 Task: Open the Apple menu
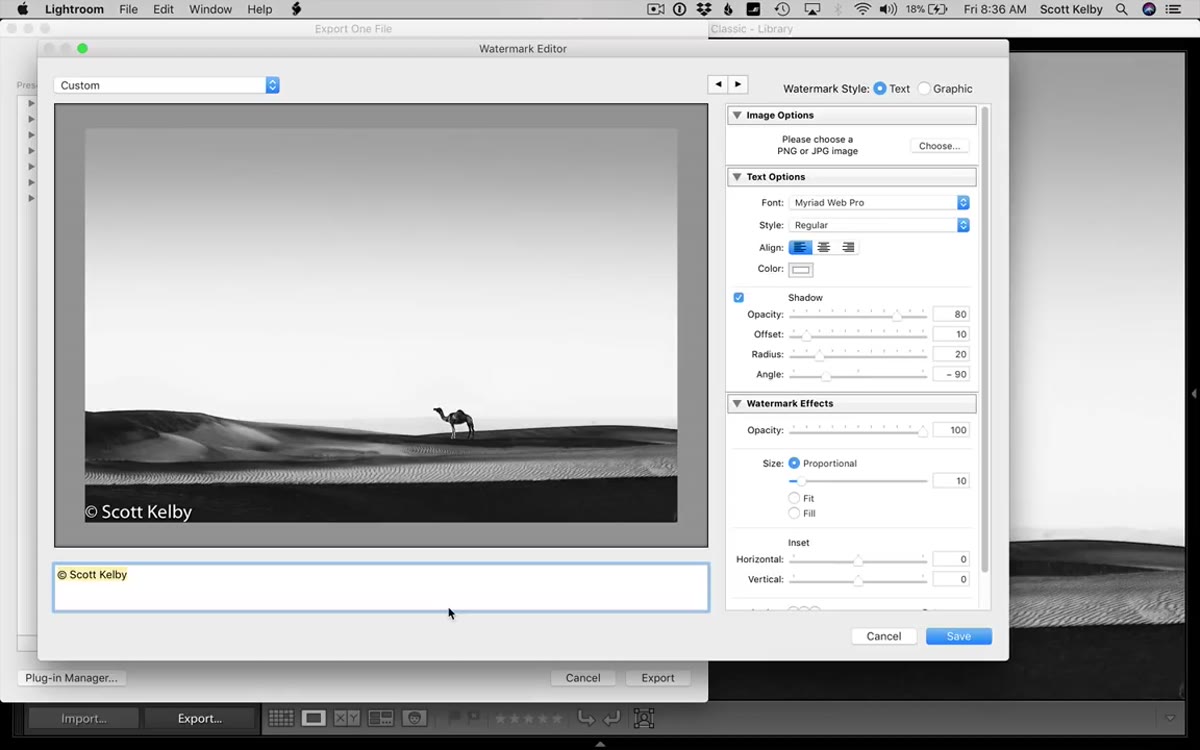tap(22, 9)
